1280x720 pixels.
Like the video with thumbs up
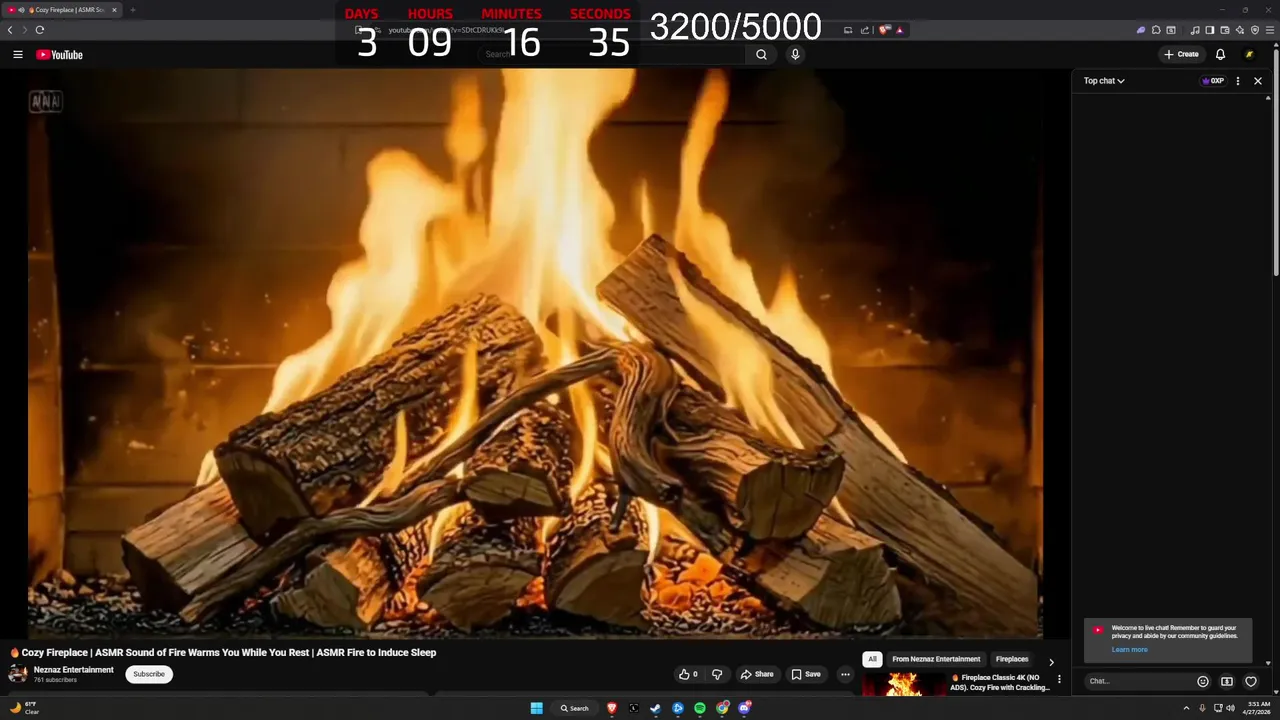coord(688,674)
